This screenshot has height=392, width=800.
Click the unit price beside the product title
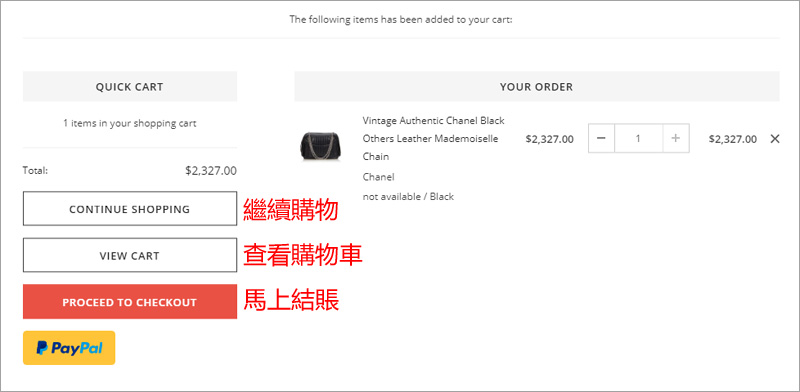click(x=549, y=139)
